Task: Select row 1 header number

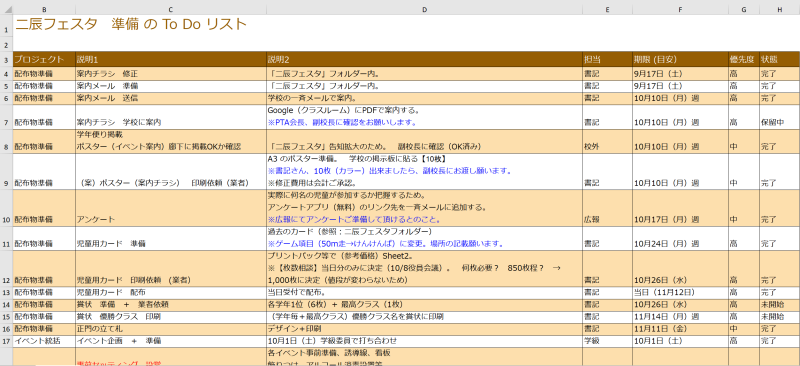Action: pyautogui.click(x=6, y=27)
